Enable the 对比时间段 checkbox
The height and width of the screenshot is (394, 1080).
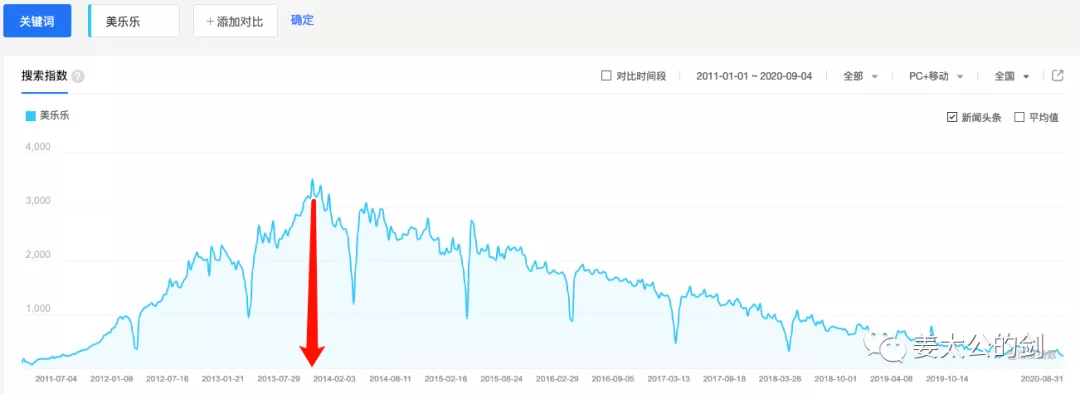606,76
